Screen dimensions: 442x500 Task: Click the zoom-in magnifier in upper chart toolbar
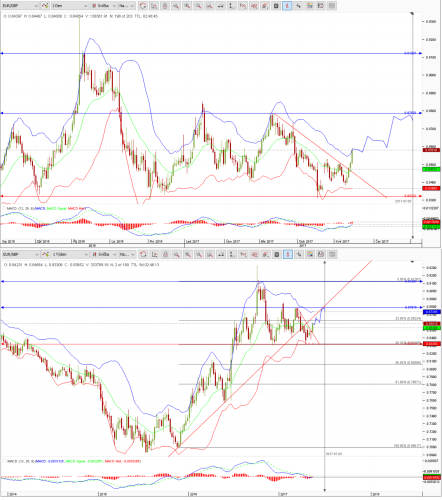point(187,6)
